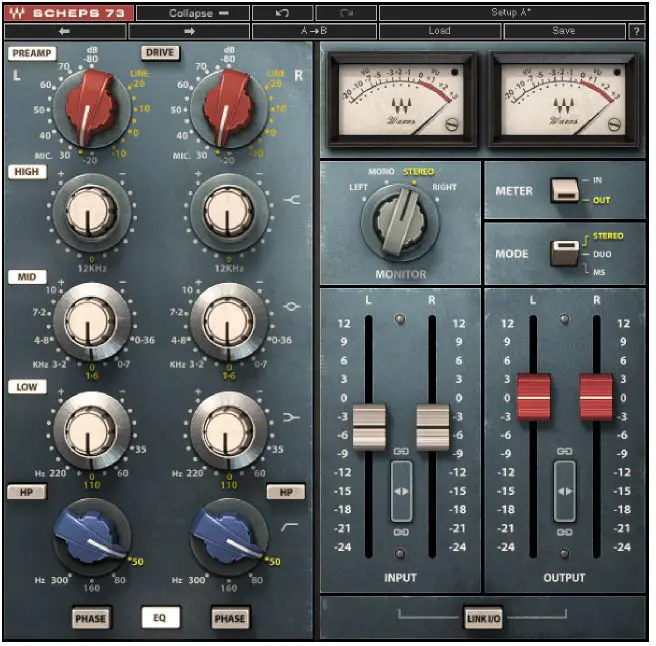The image size is (656, 646).
Task: Click the left VU meter screw adjuster
Action: click(451, 124)
